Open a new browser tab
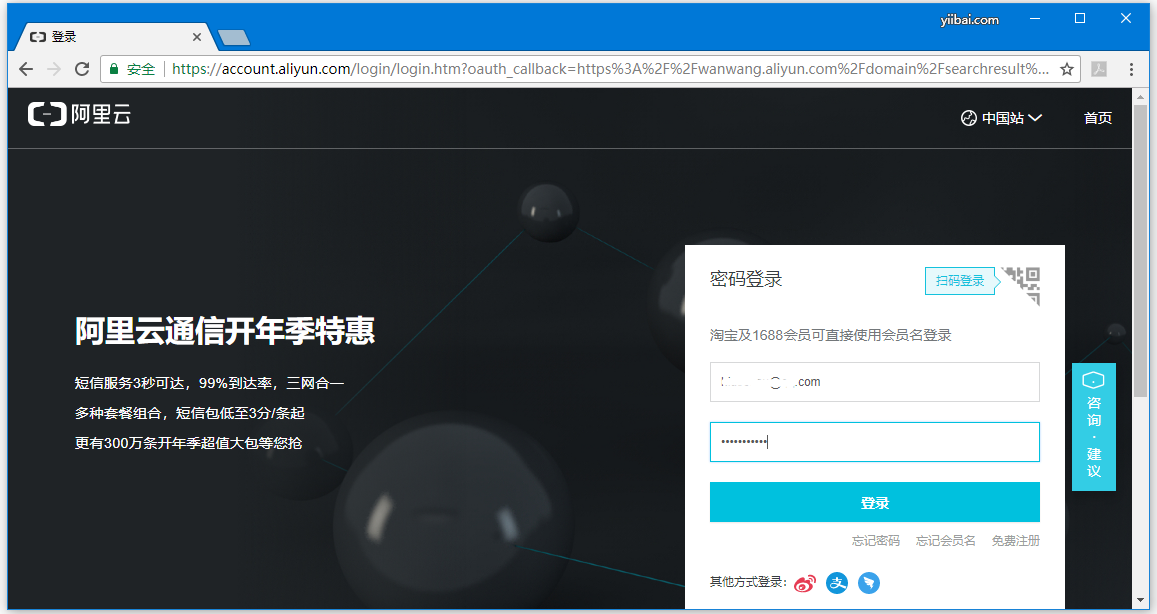 pos(233,37)
